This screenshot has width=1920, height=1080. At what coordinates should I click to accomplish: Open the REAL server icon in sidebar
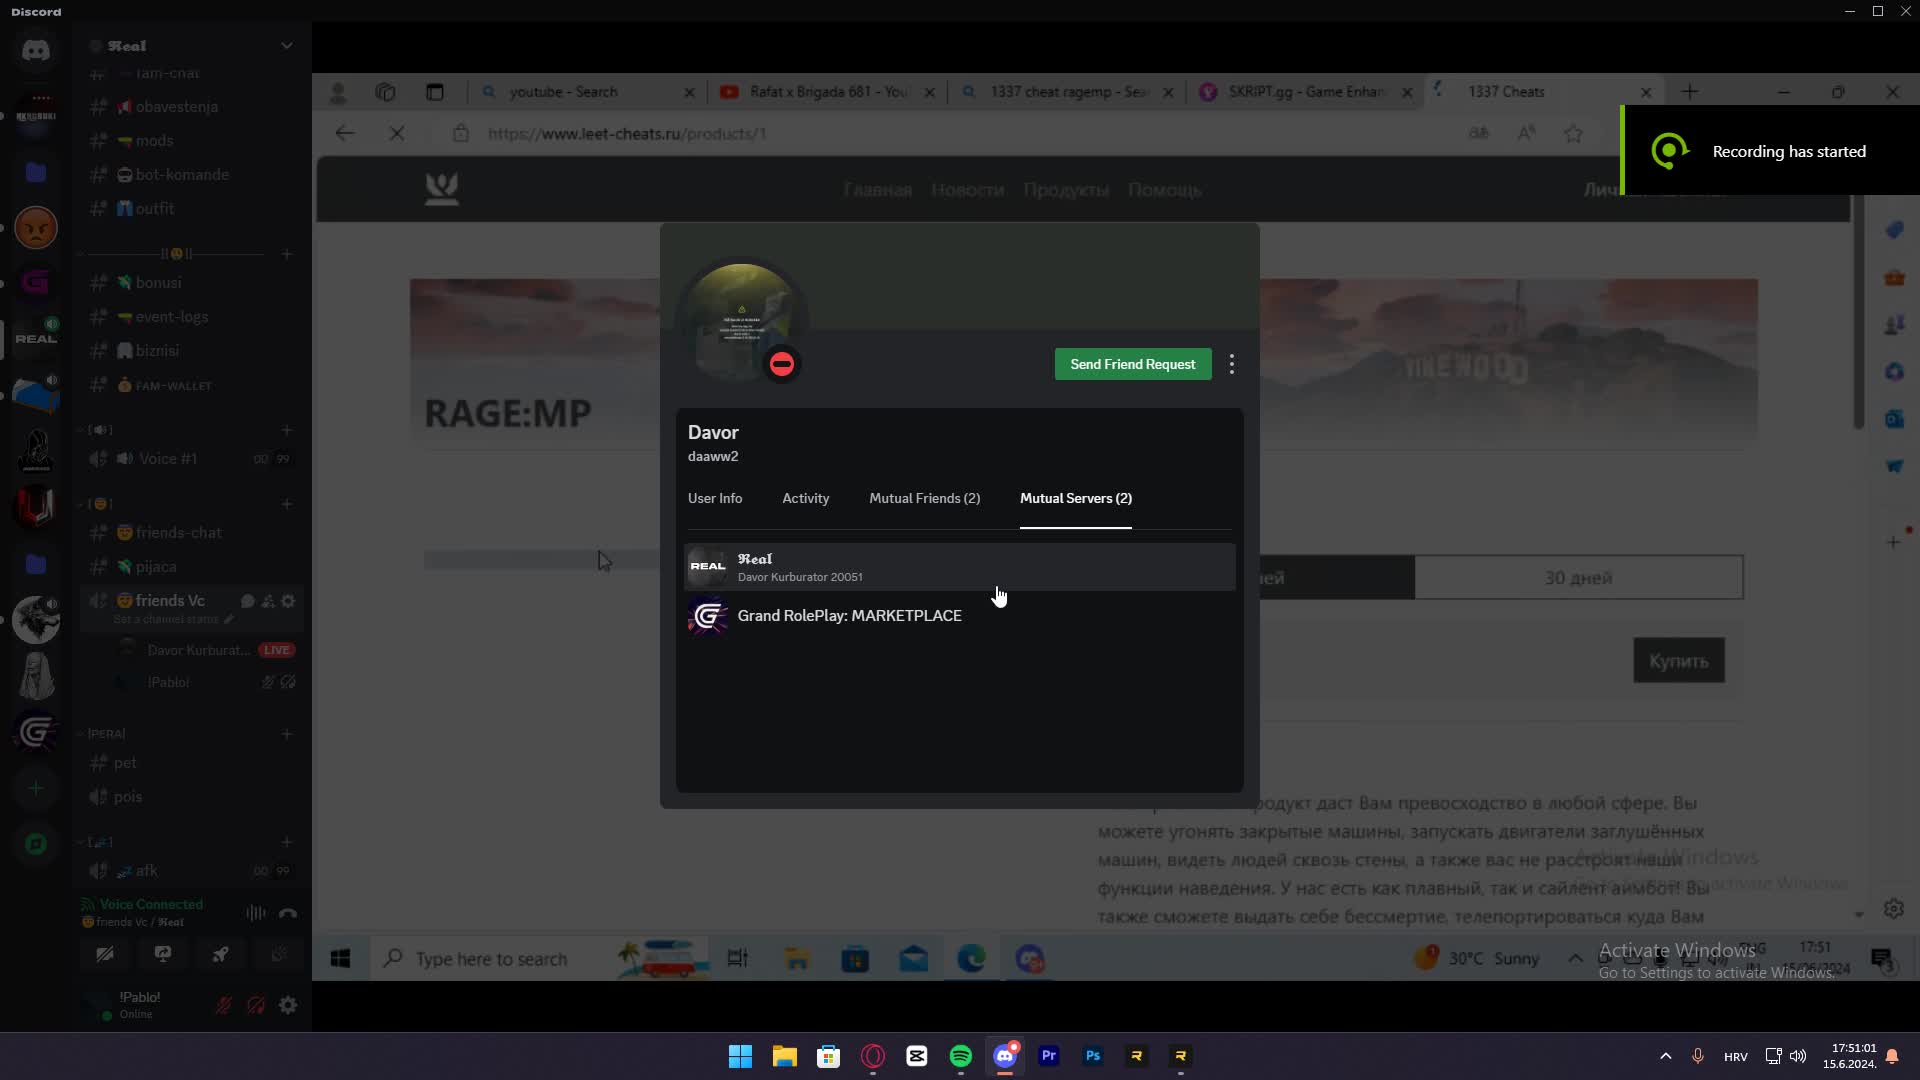pos(36,338)
